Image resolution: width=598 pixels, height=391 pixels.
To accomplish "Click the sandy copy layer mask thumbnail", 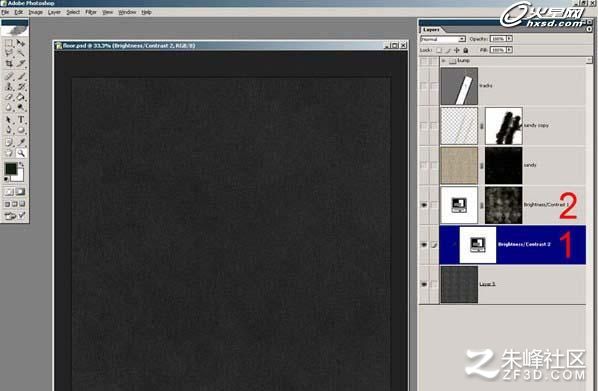I will point(503,126).
